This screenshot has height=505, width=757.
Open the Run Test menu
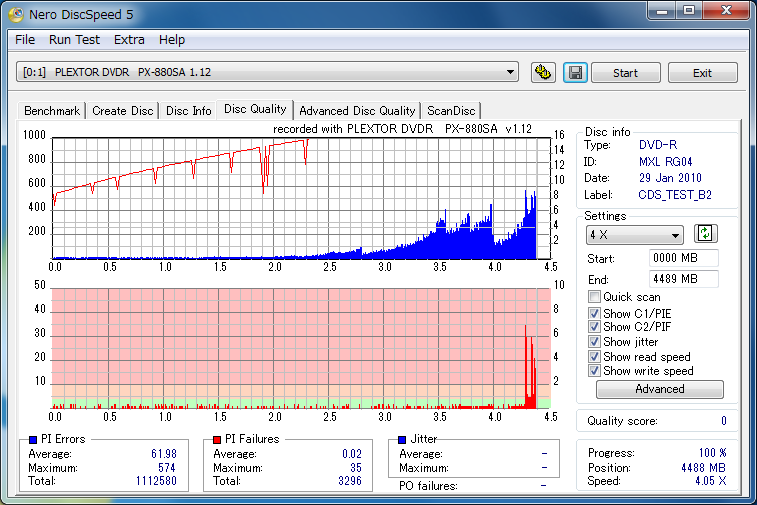point(74,40)
